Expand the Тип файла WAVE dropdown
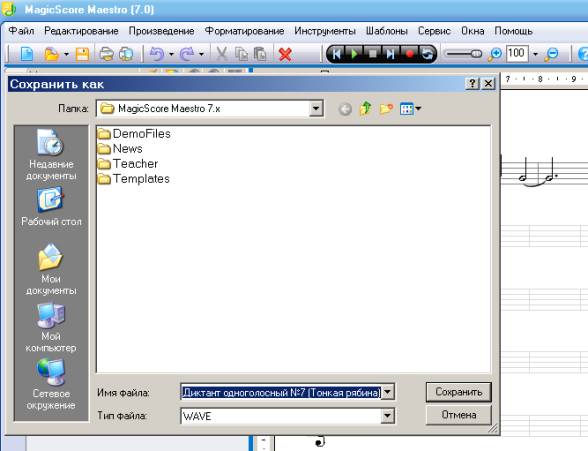Viewport: 588px width, 451px height. pos(388,416)
